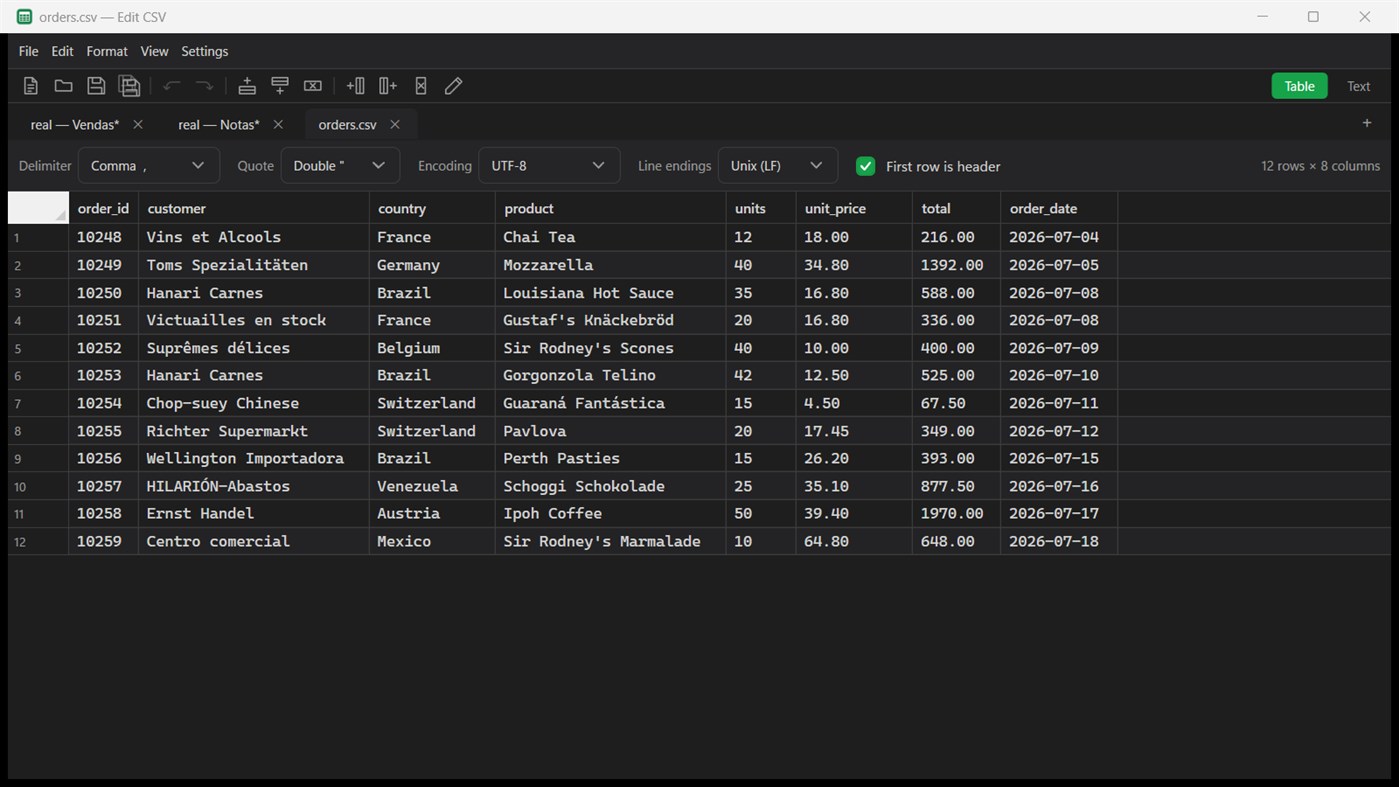Select the unit_price column header
Image resolution: width=1399 pixels, height=787 pixels.
tap(854, 208)
